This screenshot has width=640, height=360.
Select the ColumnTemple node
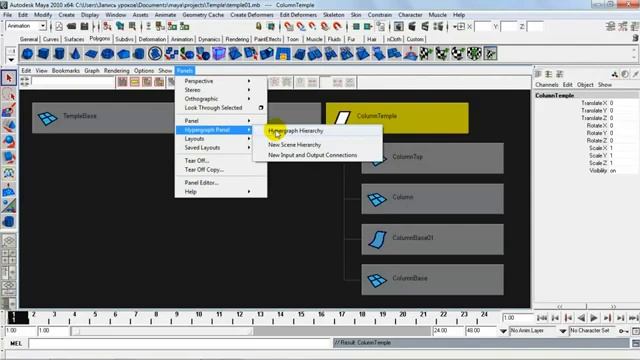(x=397, y=118)
